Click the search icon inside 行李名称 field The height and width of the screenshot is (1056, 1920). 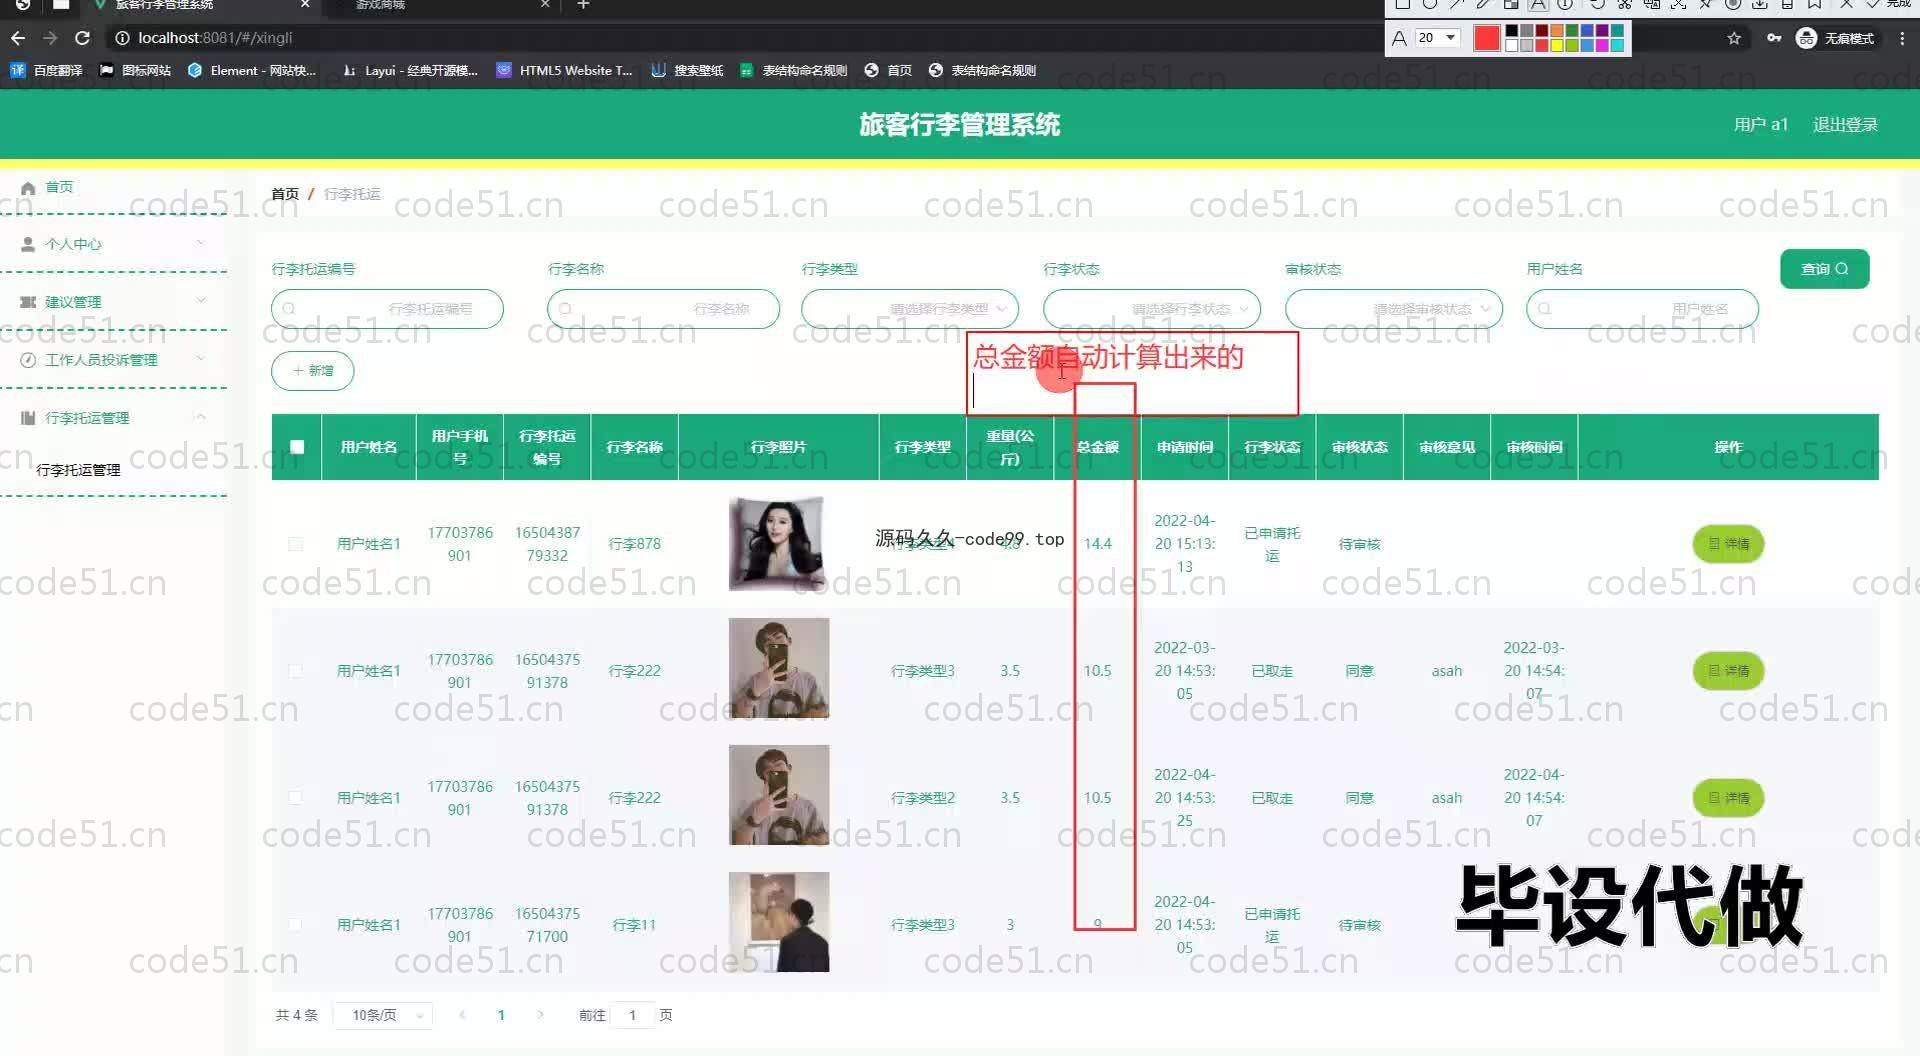(565, 309)
